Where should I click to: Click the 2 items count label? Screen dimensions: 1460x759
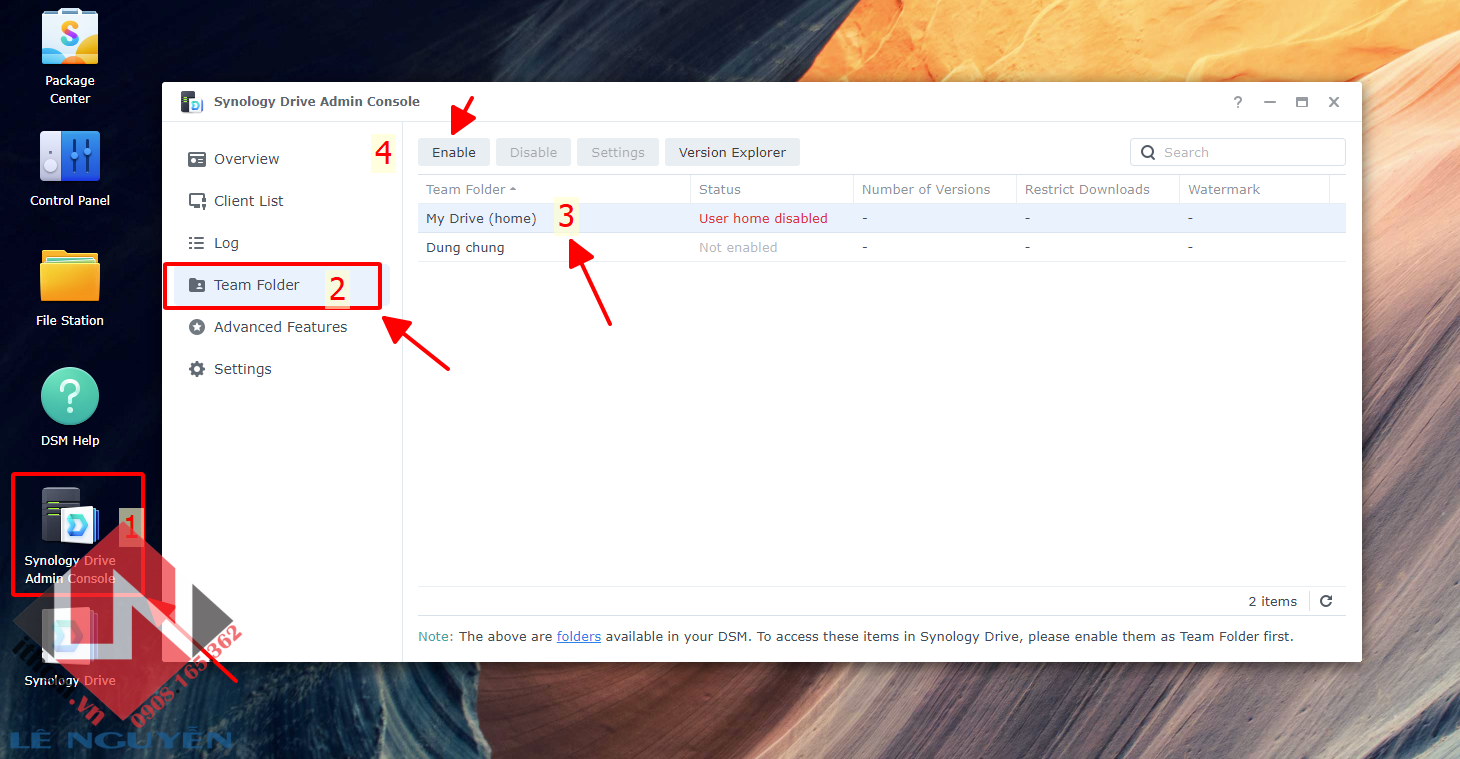tap(1272, 601)
